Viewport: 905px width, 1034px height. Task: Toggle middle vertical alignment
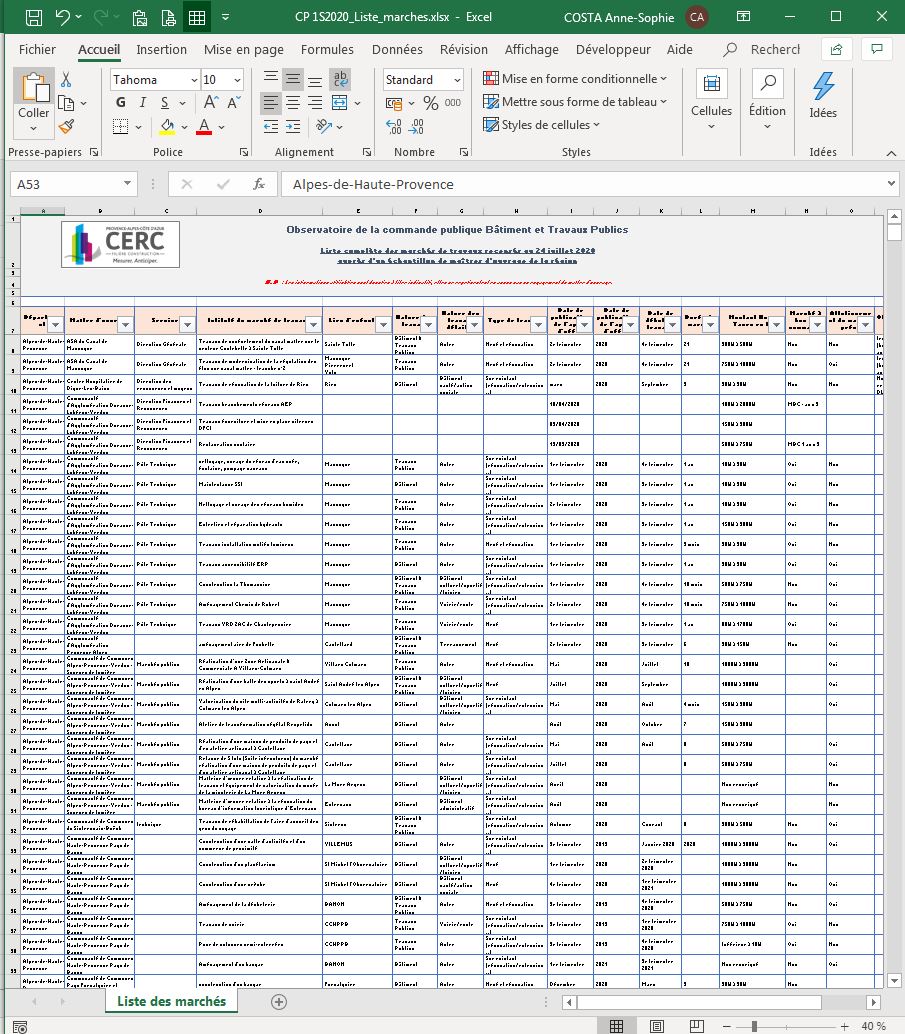[293, 79]
